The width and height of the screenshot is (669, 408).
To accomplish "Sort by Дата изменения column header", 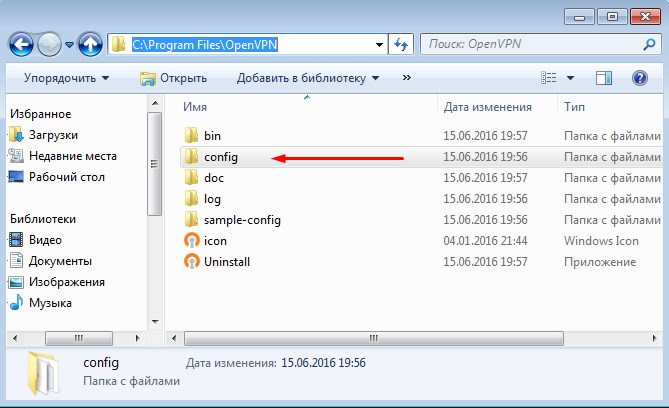I will pyautogui.click(x=487, y=107).
